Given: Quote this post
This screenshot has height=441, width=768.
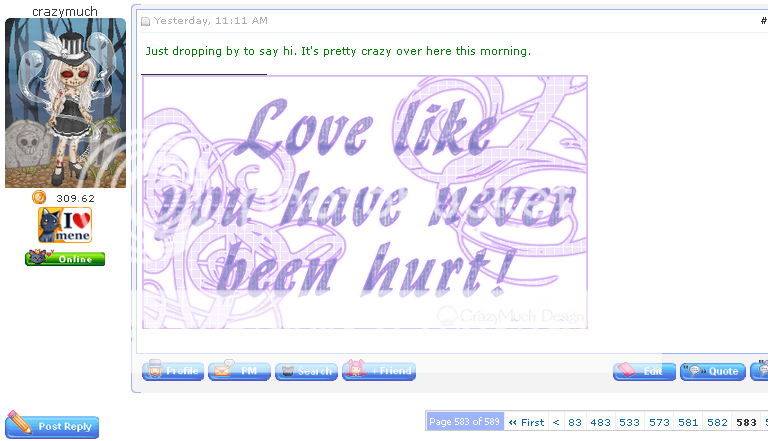Looking at the screenshot, I should tap(712, 371).
